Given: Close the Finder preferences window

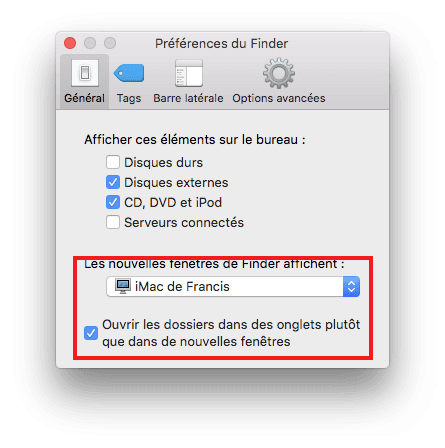Looking at the screenshot, I should tap(70, 43).
